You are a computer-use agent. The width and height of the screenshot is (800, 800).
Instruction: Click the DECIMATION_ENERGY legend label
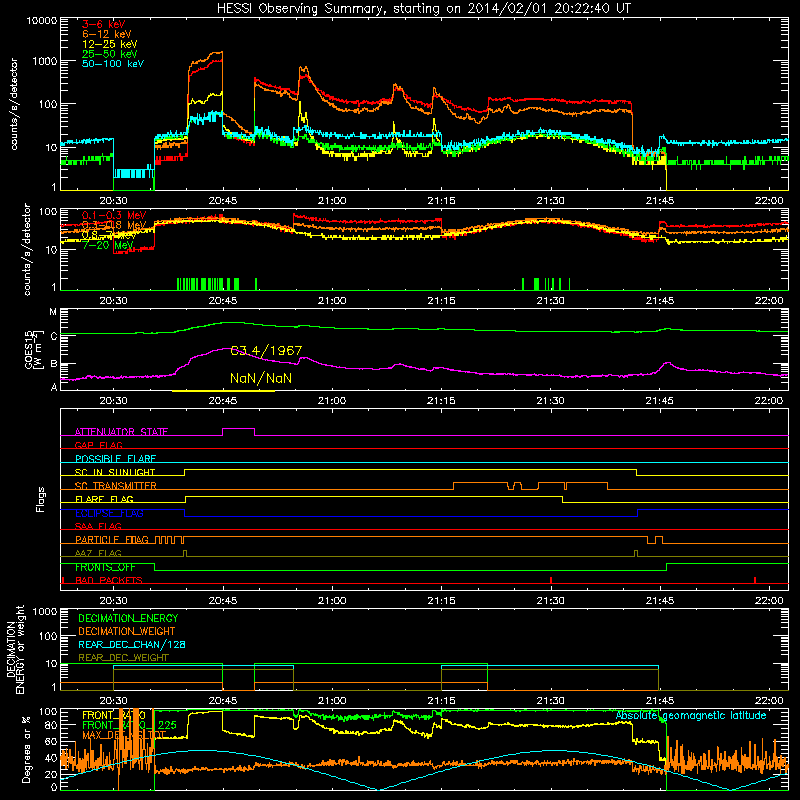click(x=128, y=618)
